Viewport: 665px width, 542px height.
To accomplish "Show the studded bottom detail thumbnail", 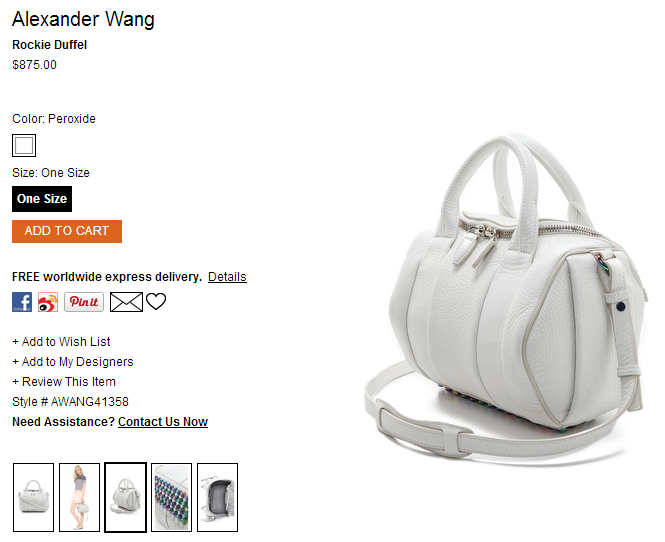I will click(171, 497).
